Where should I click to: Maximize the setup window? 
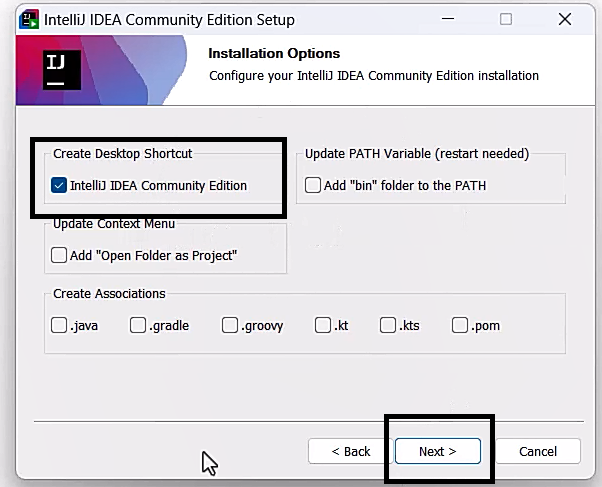pos(506,19)
